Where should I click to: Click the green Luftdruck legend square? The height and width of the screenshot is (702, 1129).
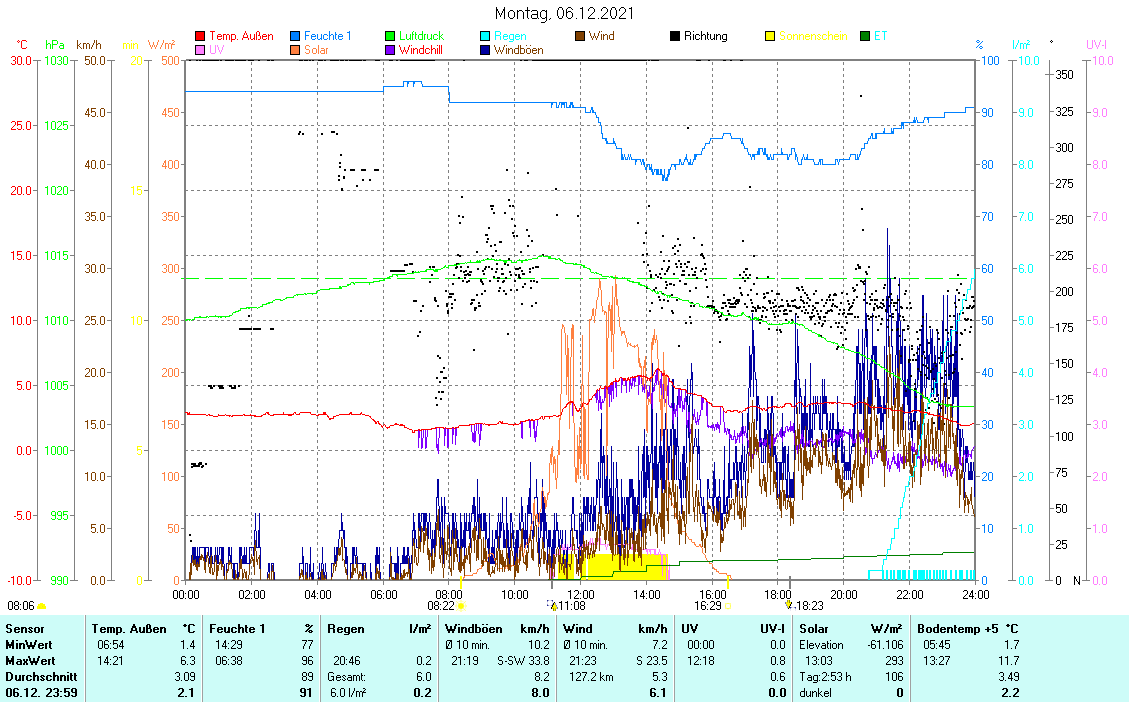390,36
